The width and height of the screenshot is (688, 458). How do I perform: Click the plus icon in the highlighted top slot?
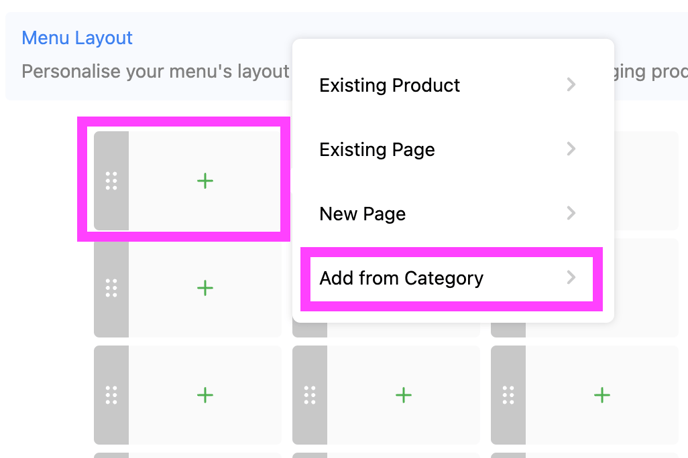tap(205, 181)
